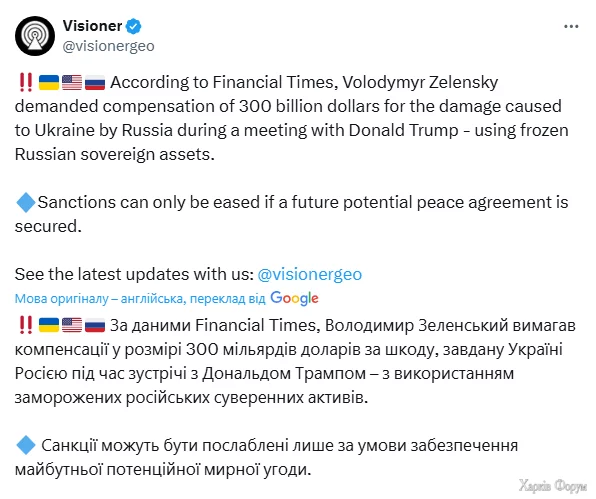Click the Ukraine flag emoji in English post
596x499 pixels.
(x=49, y=82)
